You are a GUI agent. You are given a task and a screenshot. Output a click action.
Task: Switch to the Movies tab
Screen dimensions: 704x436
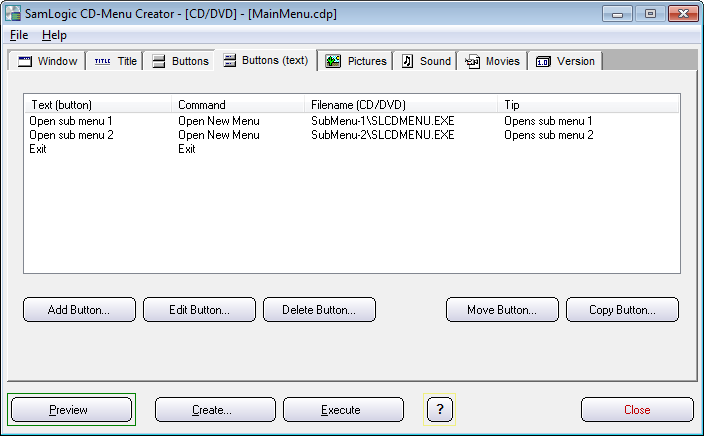492,61
